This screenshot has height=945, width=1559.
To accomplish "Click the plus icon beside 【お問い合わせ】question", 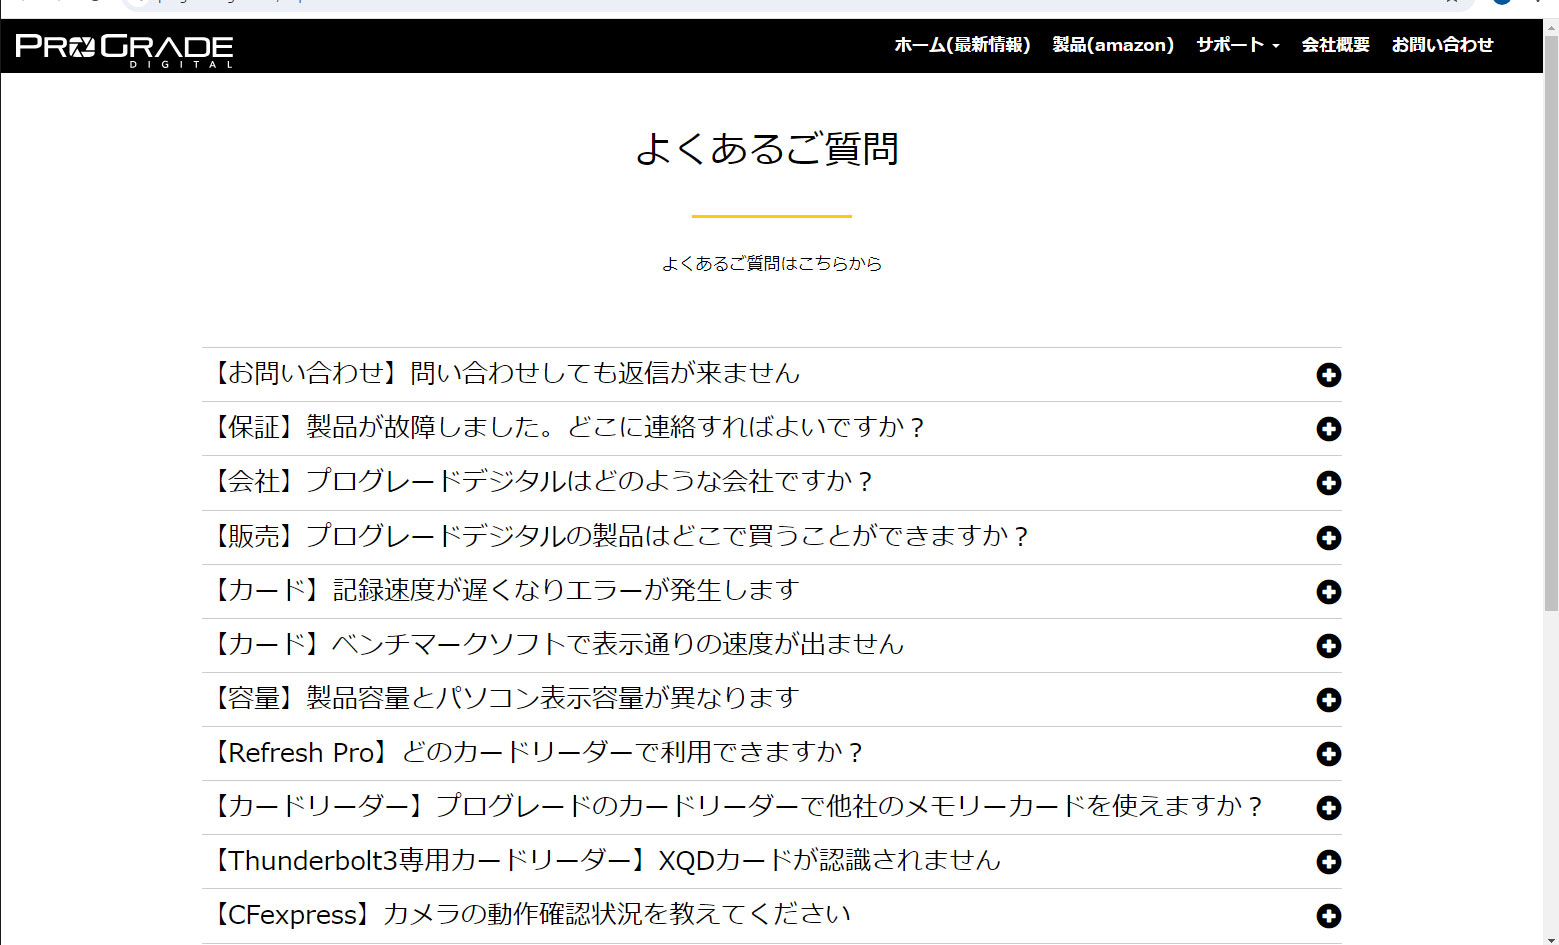I will click(1328, 375).
